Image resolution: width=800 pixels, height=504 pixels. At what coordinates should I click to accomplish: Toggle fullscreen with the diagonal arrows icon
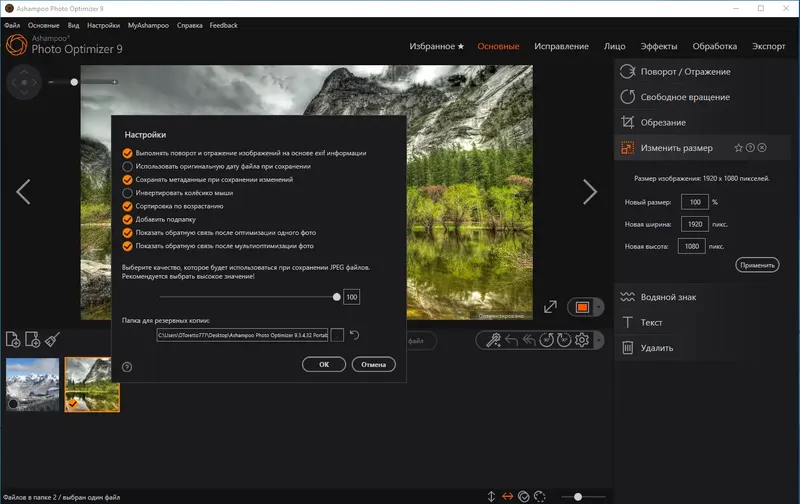point(551,307)
